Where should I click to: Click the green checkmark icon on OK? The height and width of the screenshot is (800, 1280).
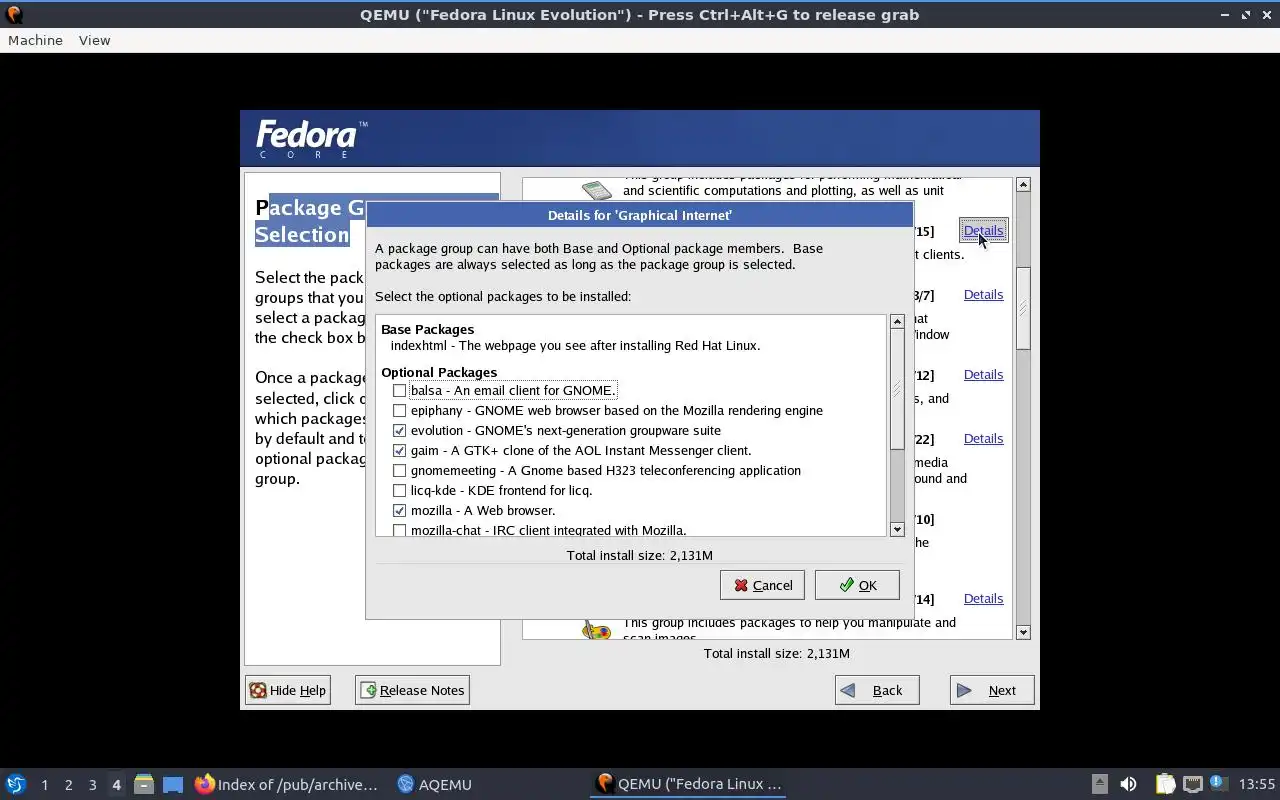pyautogui.click(x=847, y=585)
